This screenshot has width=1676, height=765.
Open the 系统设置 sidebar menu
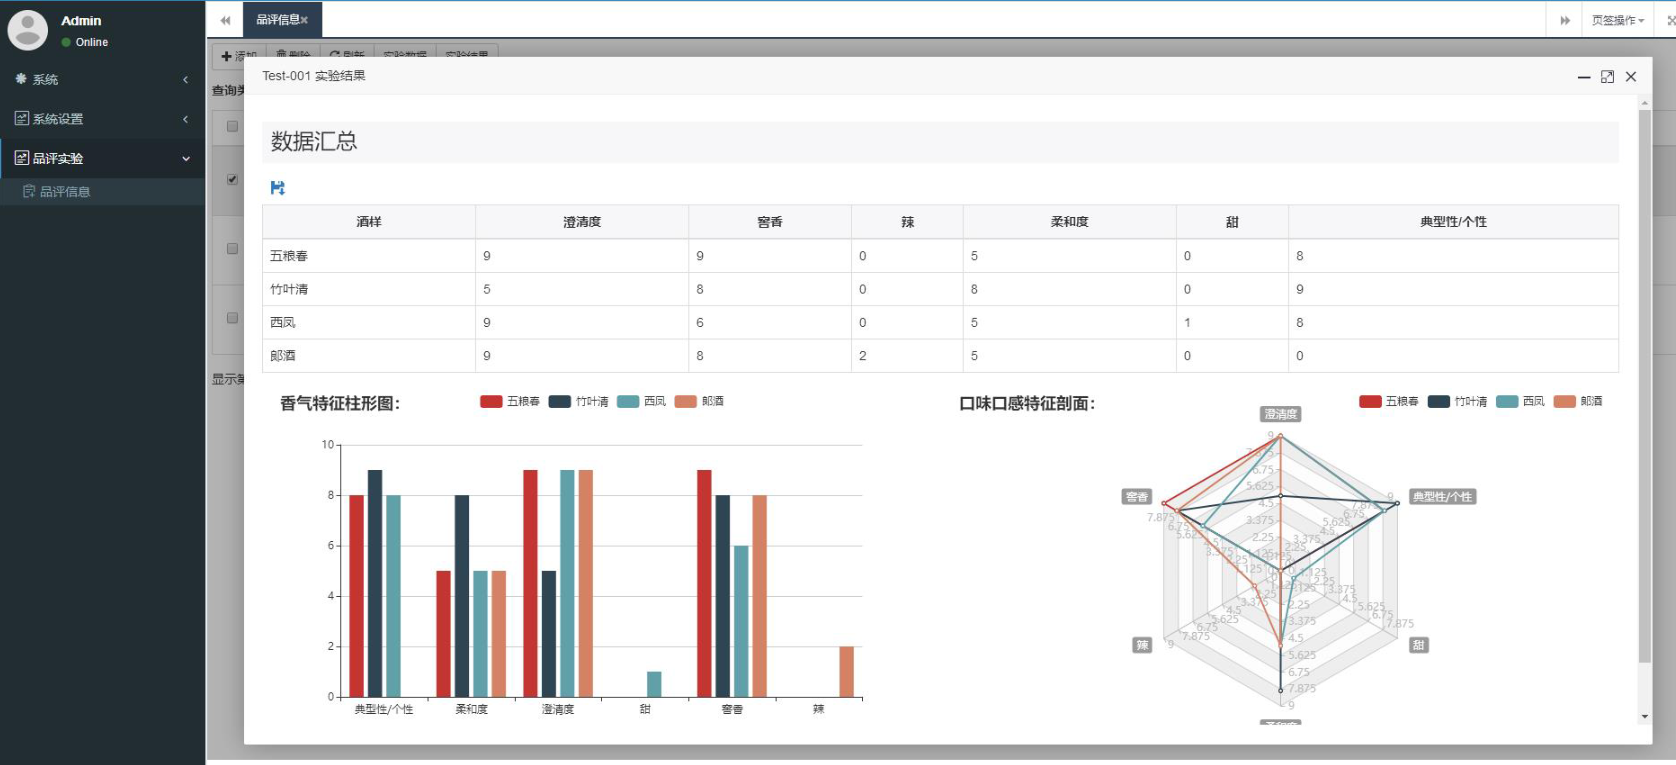tap(102, 118)
